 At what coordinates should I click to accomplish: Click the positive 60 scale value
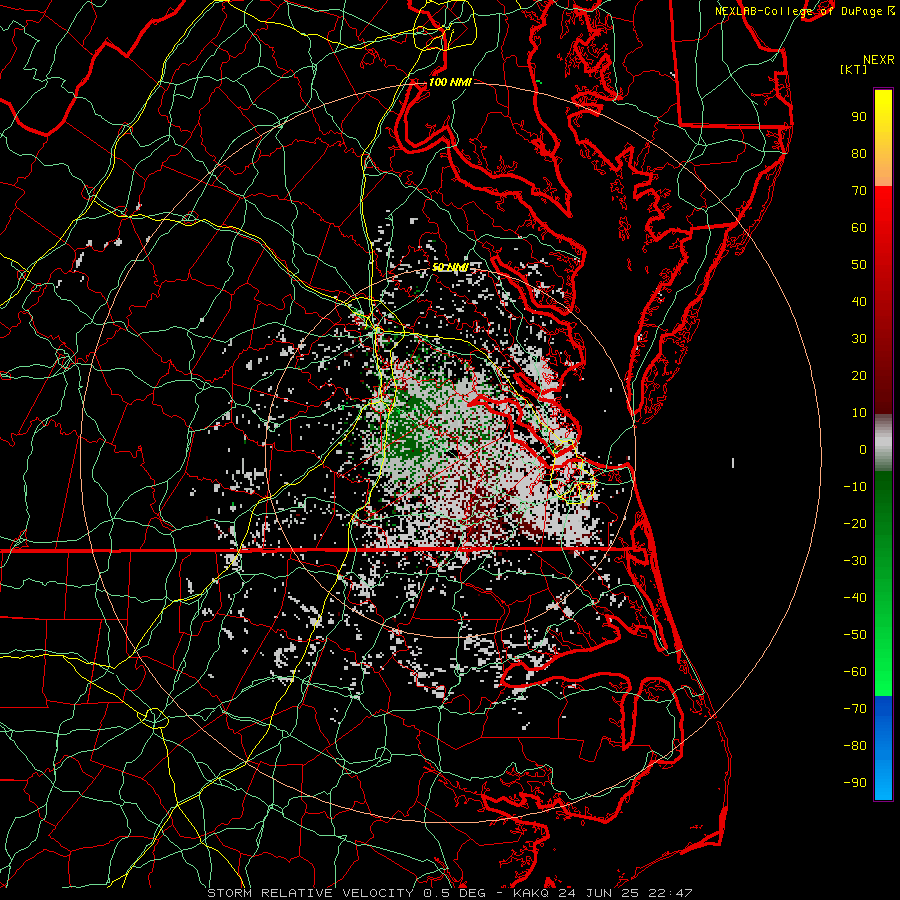pyautogui.click(x=859, y=227)
